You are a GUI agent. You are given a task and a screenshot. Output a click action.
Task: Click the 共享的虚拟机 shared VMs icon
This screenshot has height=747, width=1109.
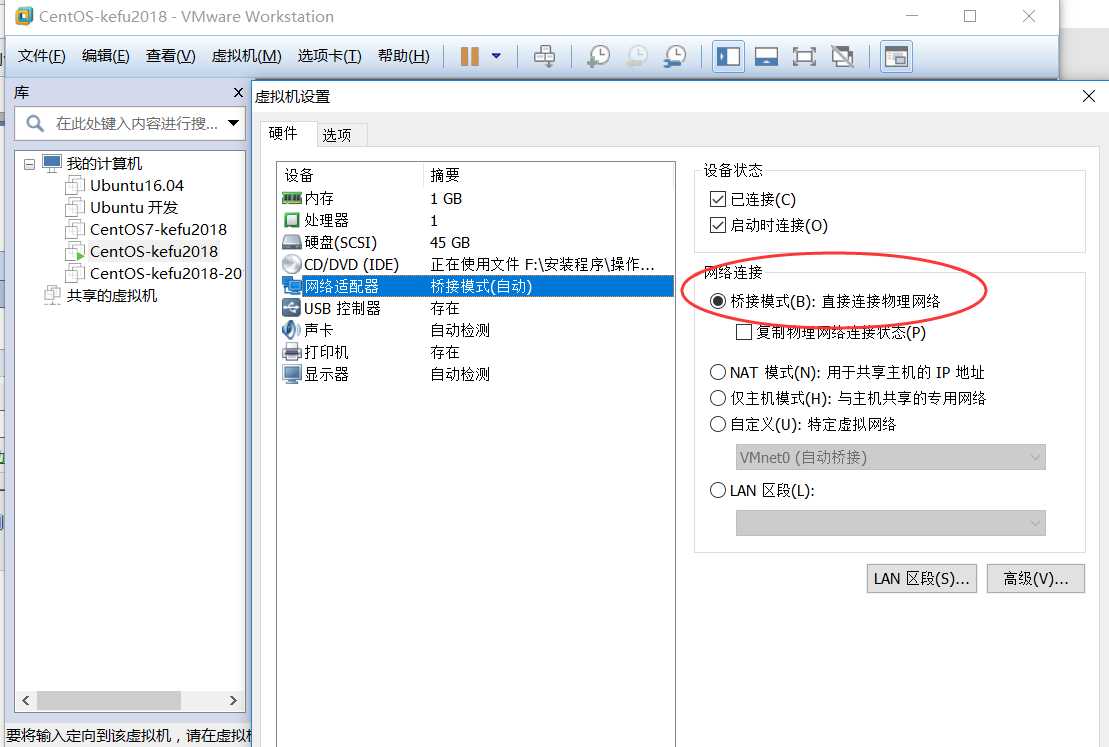[52, 295]
